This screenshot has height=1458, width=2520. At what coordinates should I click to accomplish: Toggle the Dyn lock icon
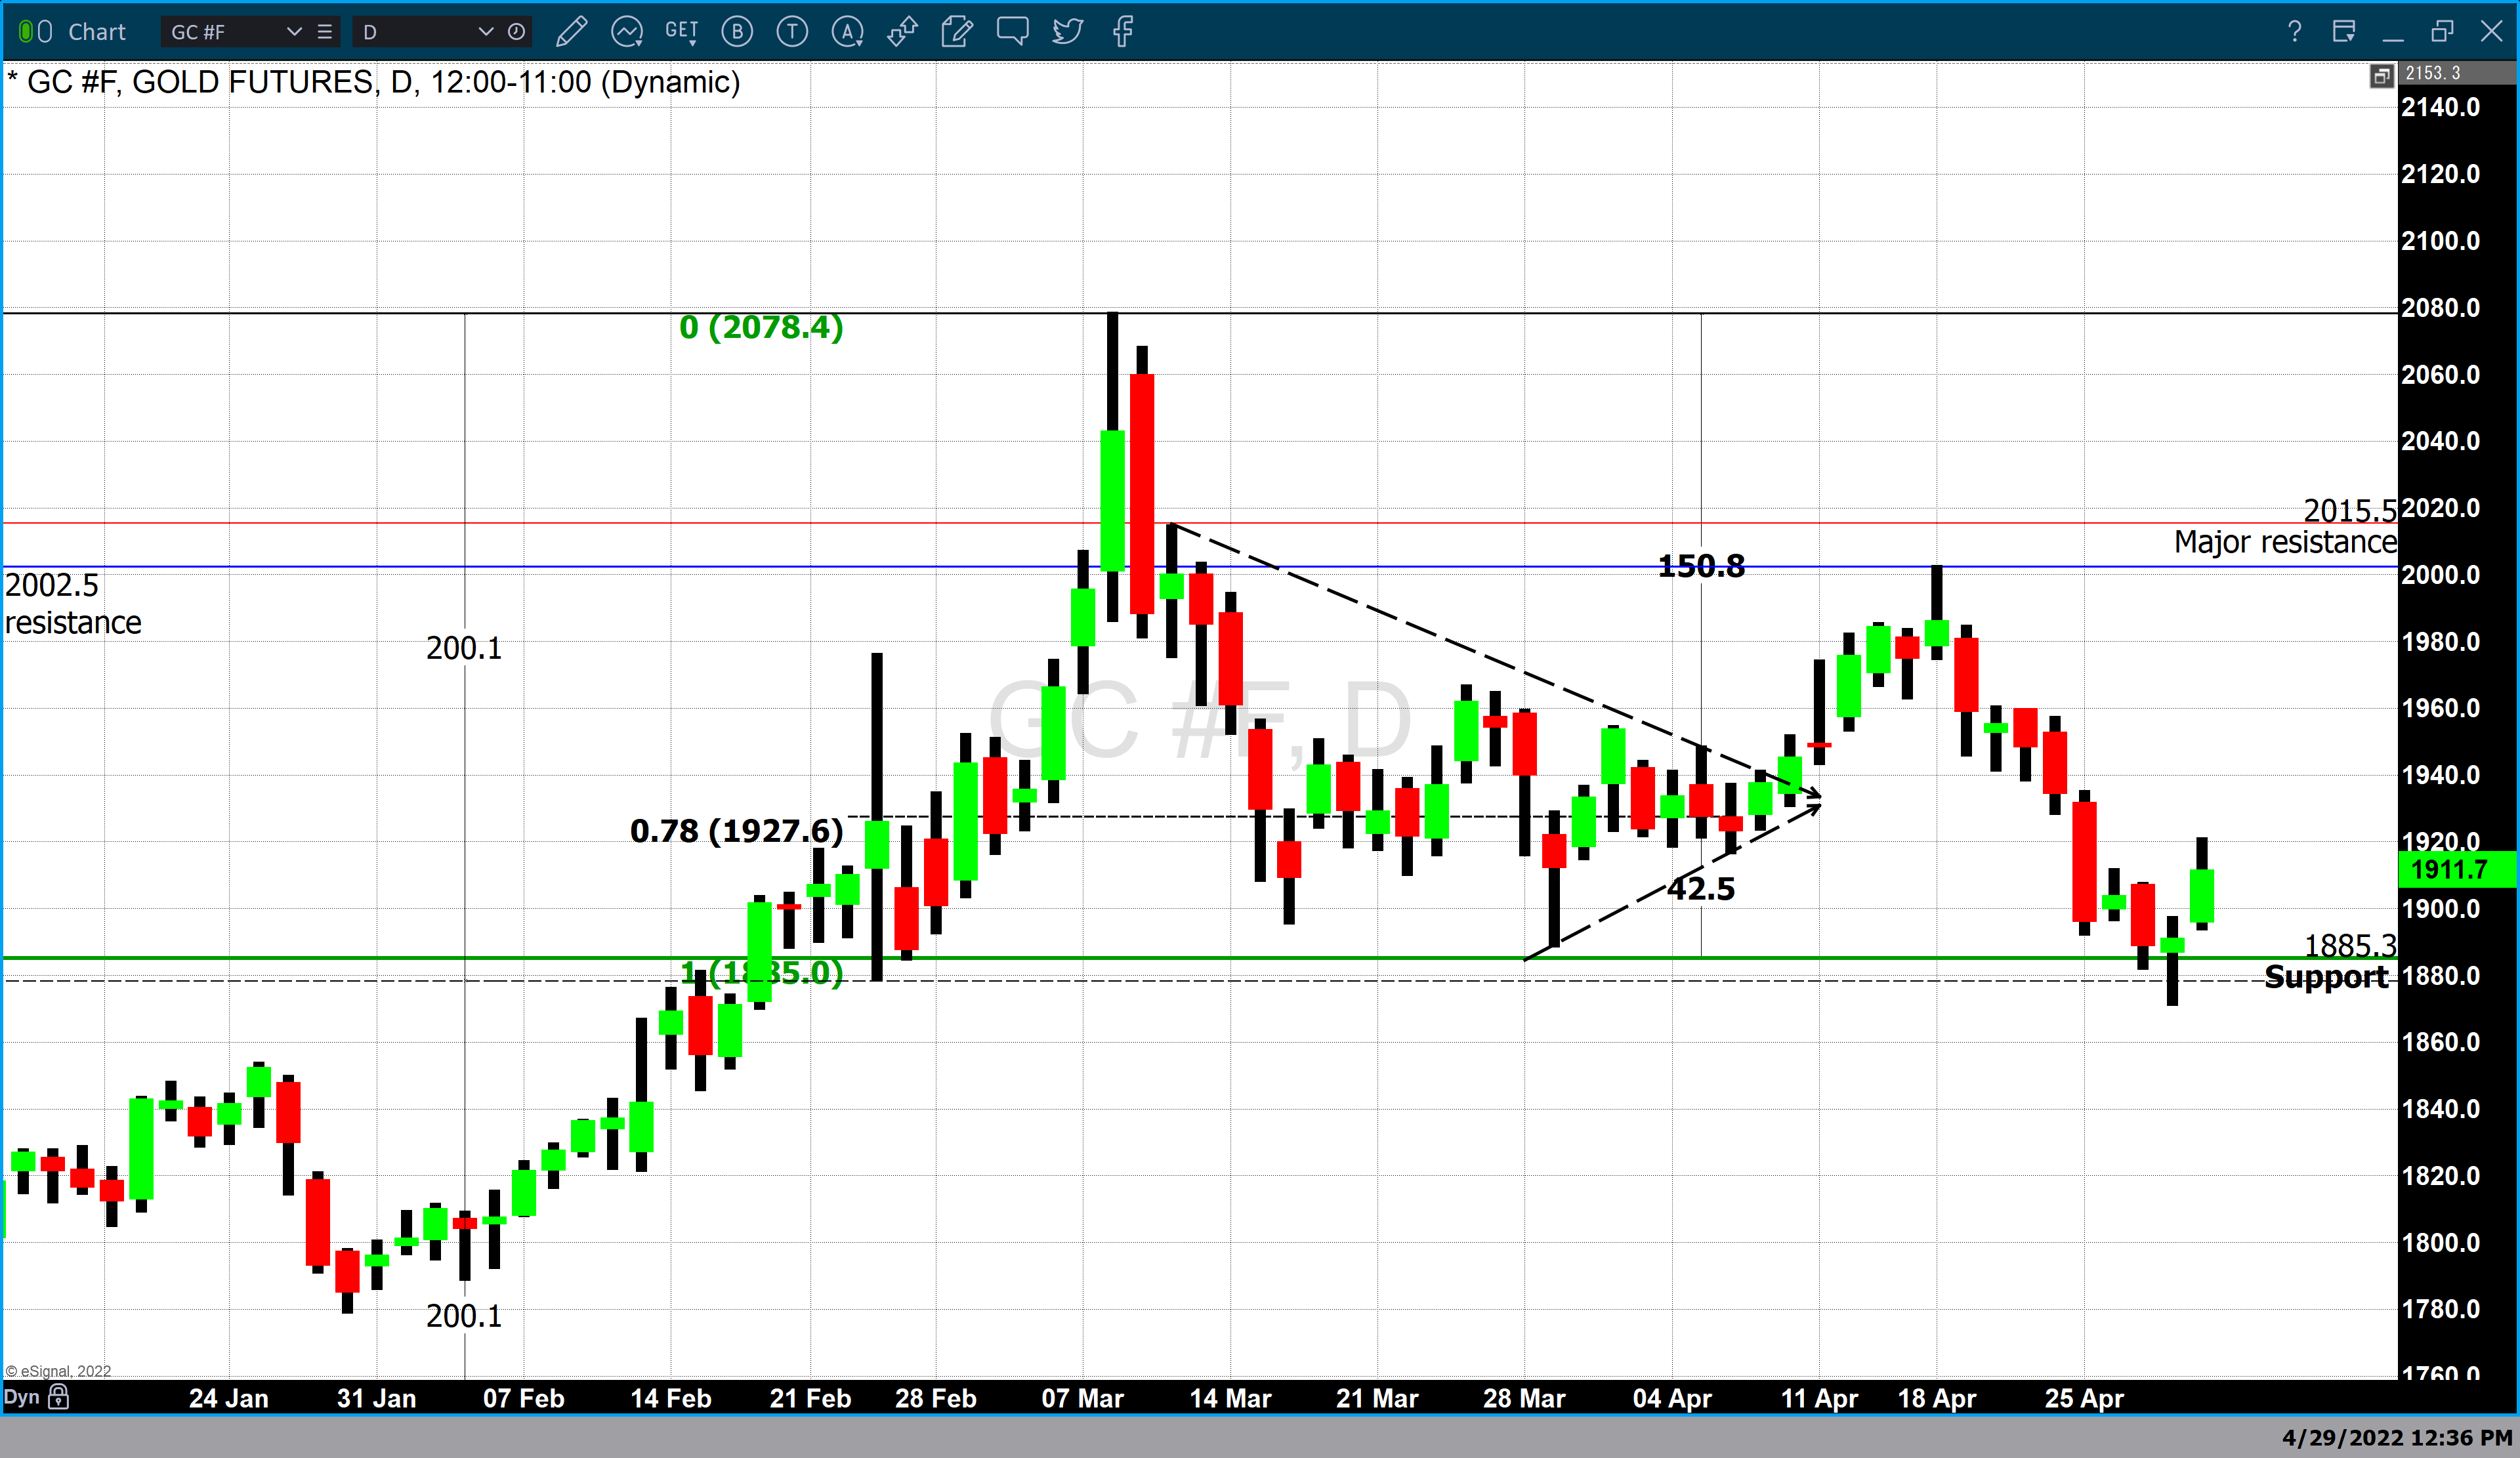tap(59, 1396)
